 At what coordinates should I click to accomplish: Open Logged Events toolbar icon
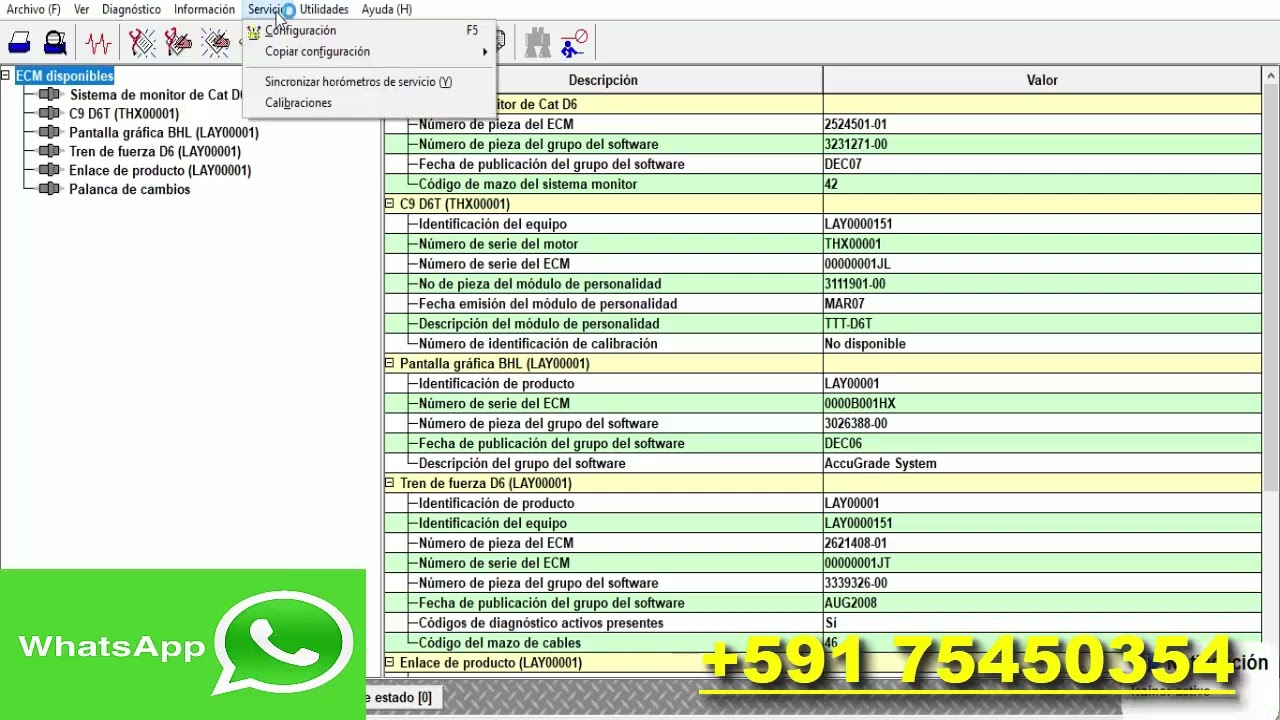tap(215, 43)
